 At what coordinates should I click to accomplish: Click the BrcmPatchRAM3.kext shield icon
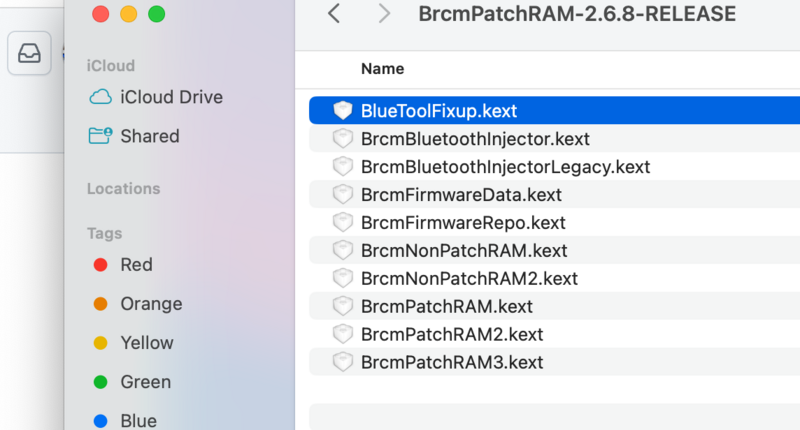point(343,362)
